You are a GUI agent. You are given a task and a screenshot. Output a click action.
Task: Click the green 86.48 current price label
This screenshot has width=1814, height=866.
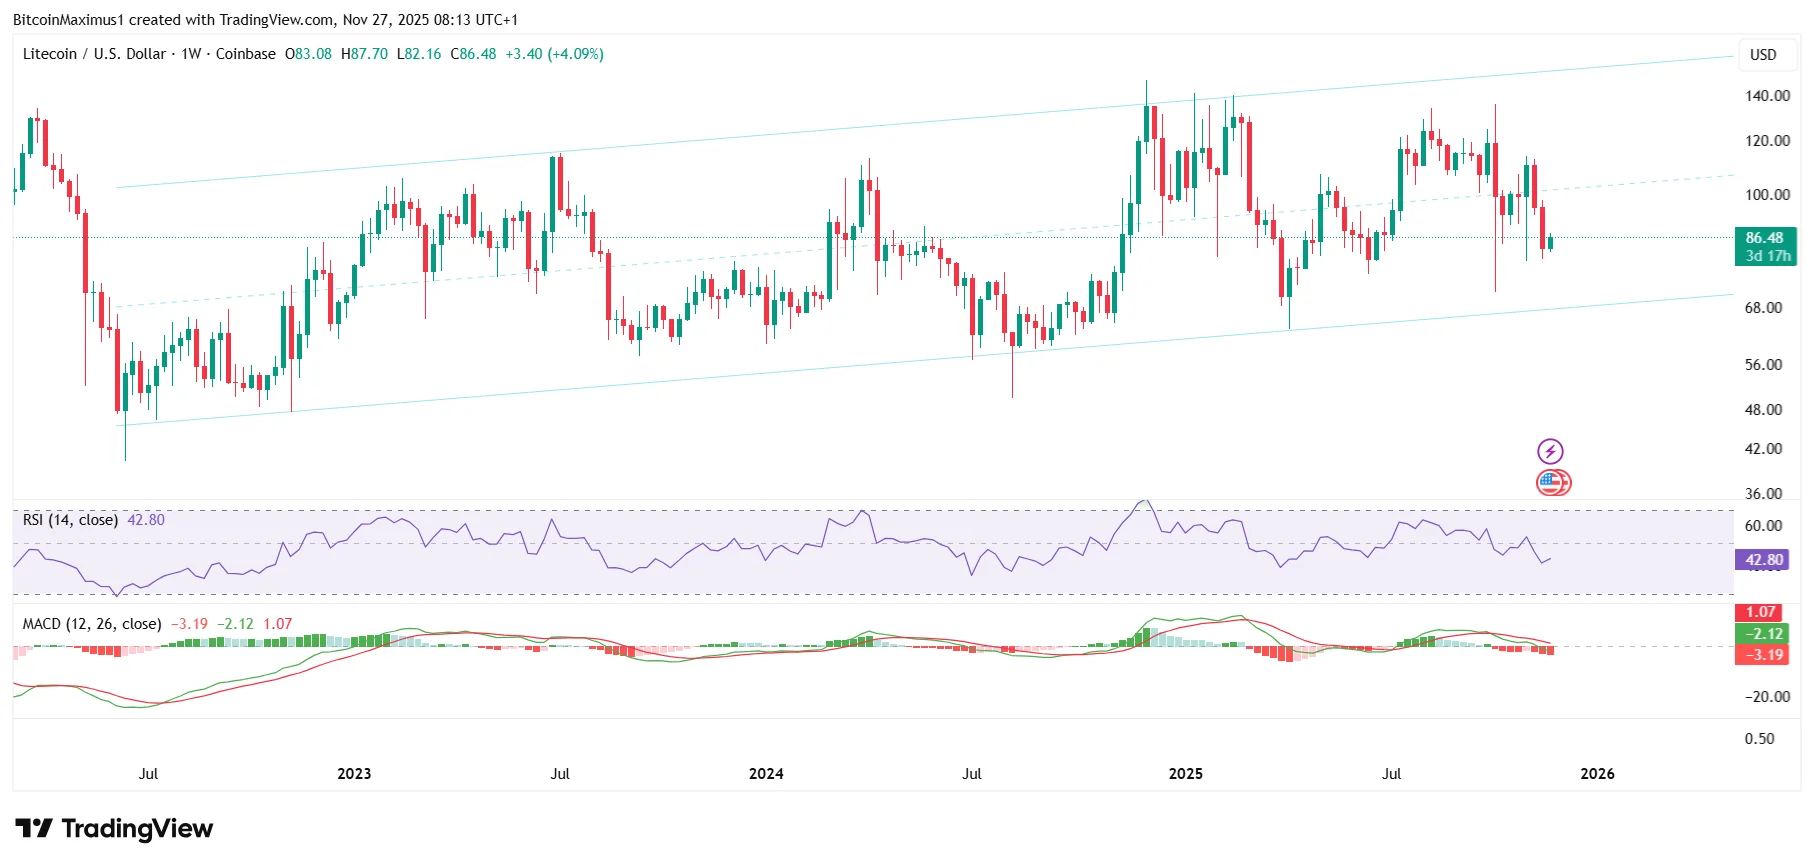[x=1765, y=238]
